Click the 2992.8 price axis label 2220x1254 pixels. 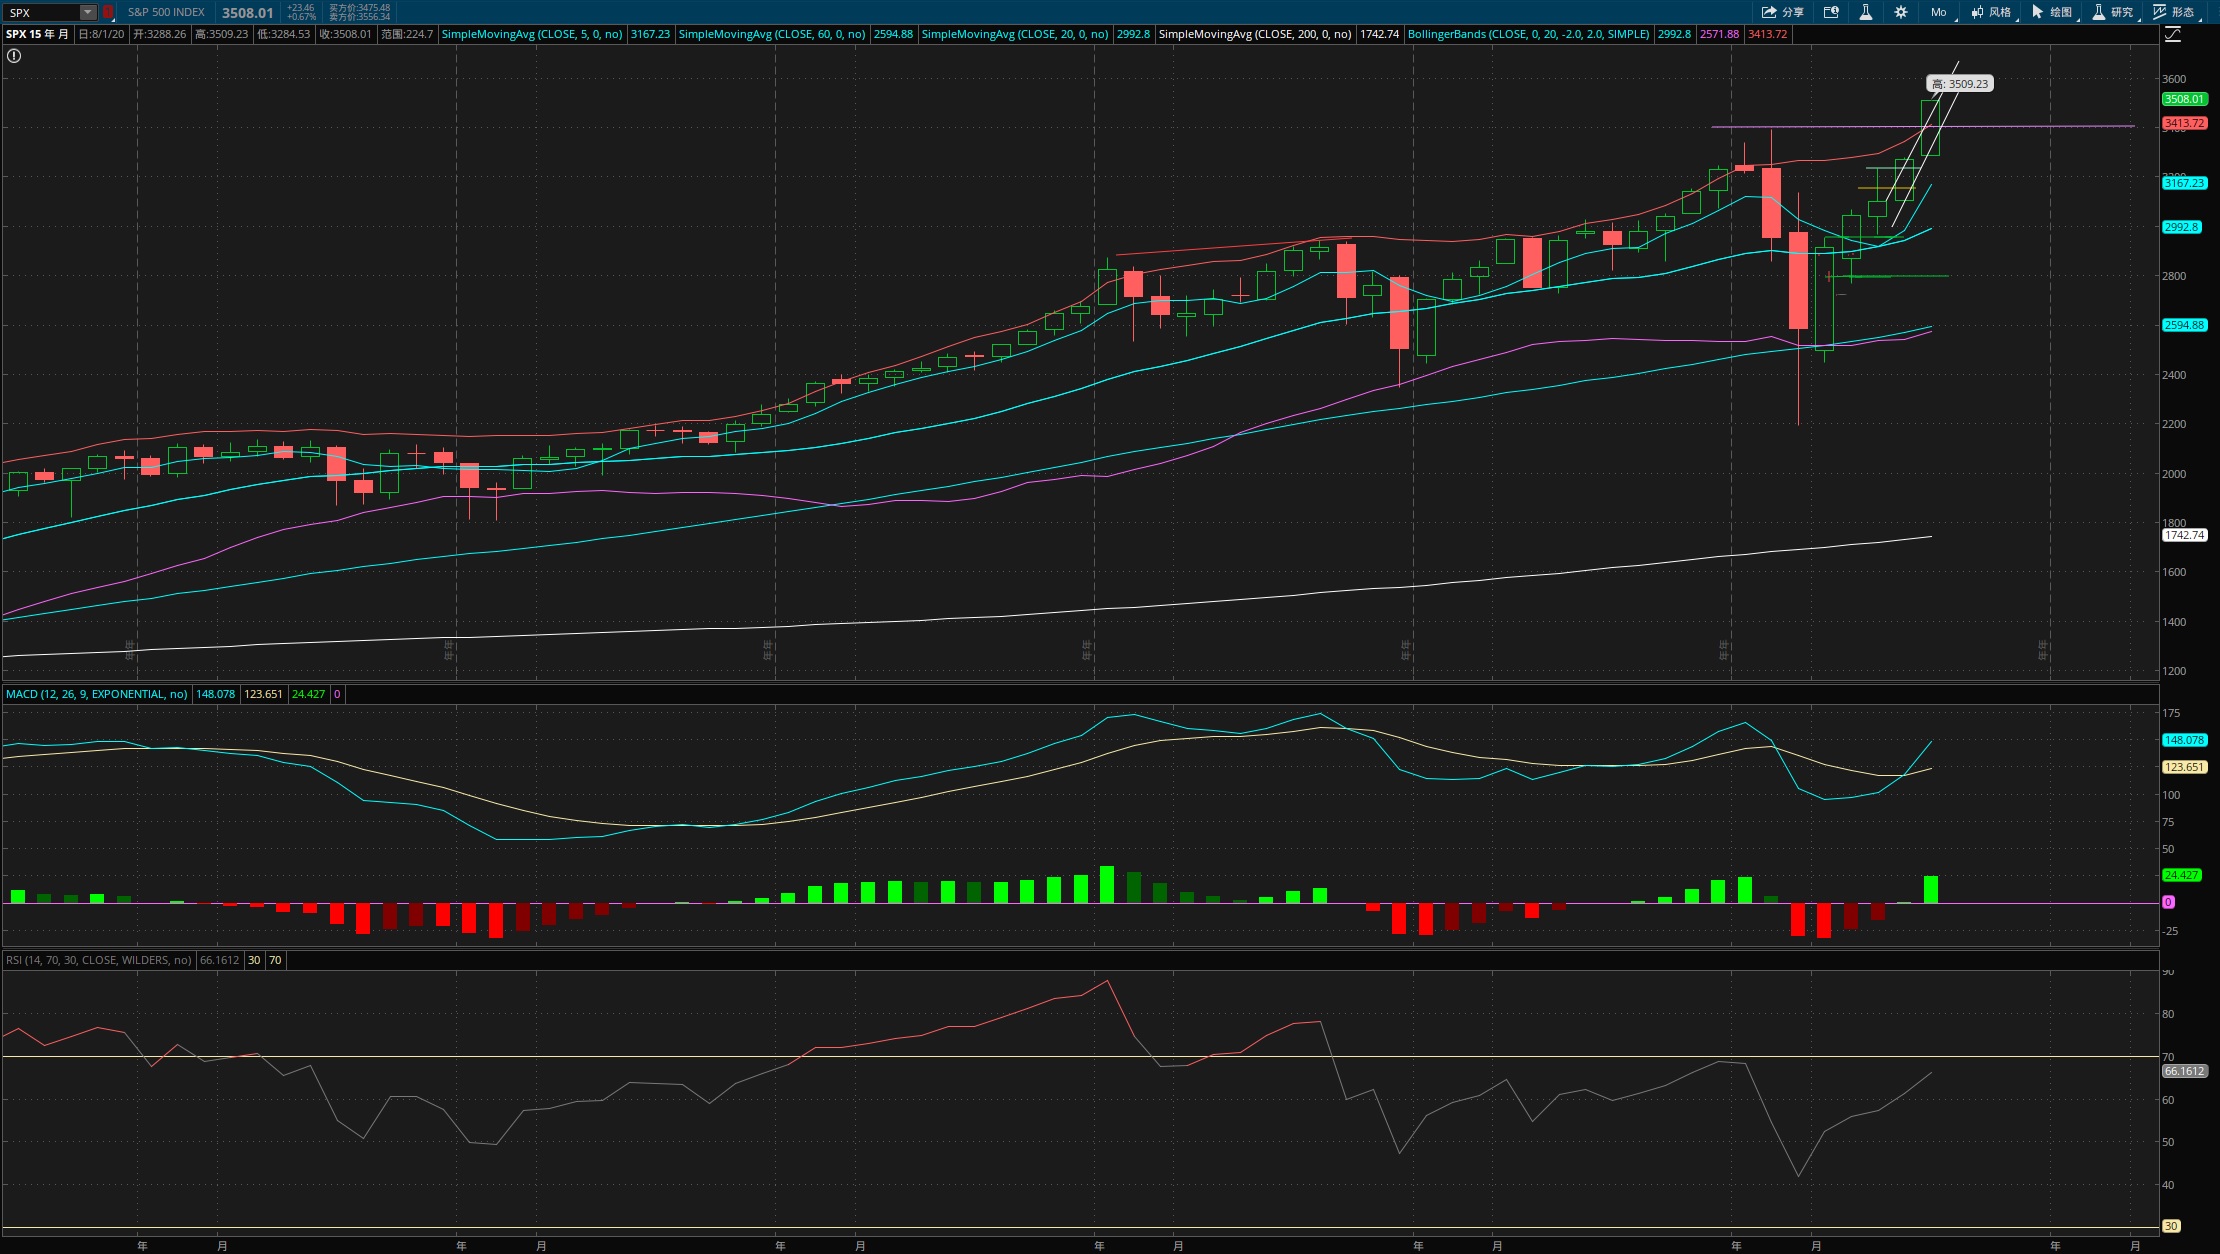(x=2181, y=227)
